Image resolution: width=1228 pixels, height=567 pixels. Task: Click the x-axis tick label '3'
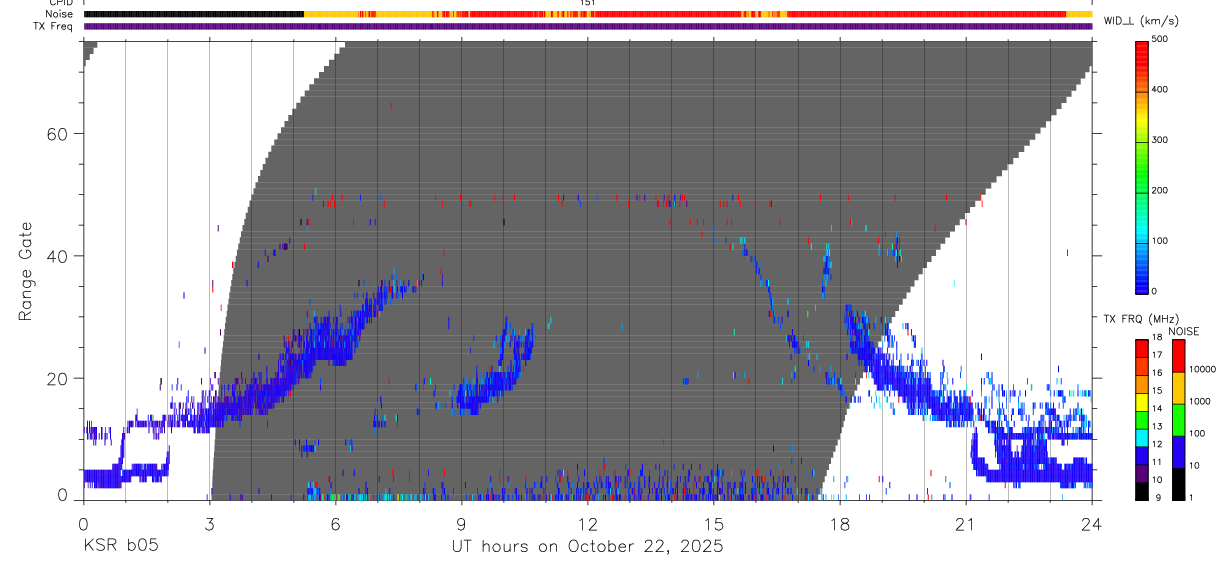point(209,524)
